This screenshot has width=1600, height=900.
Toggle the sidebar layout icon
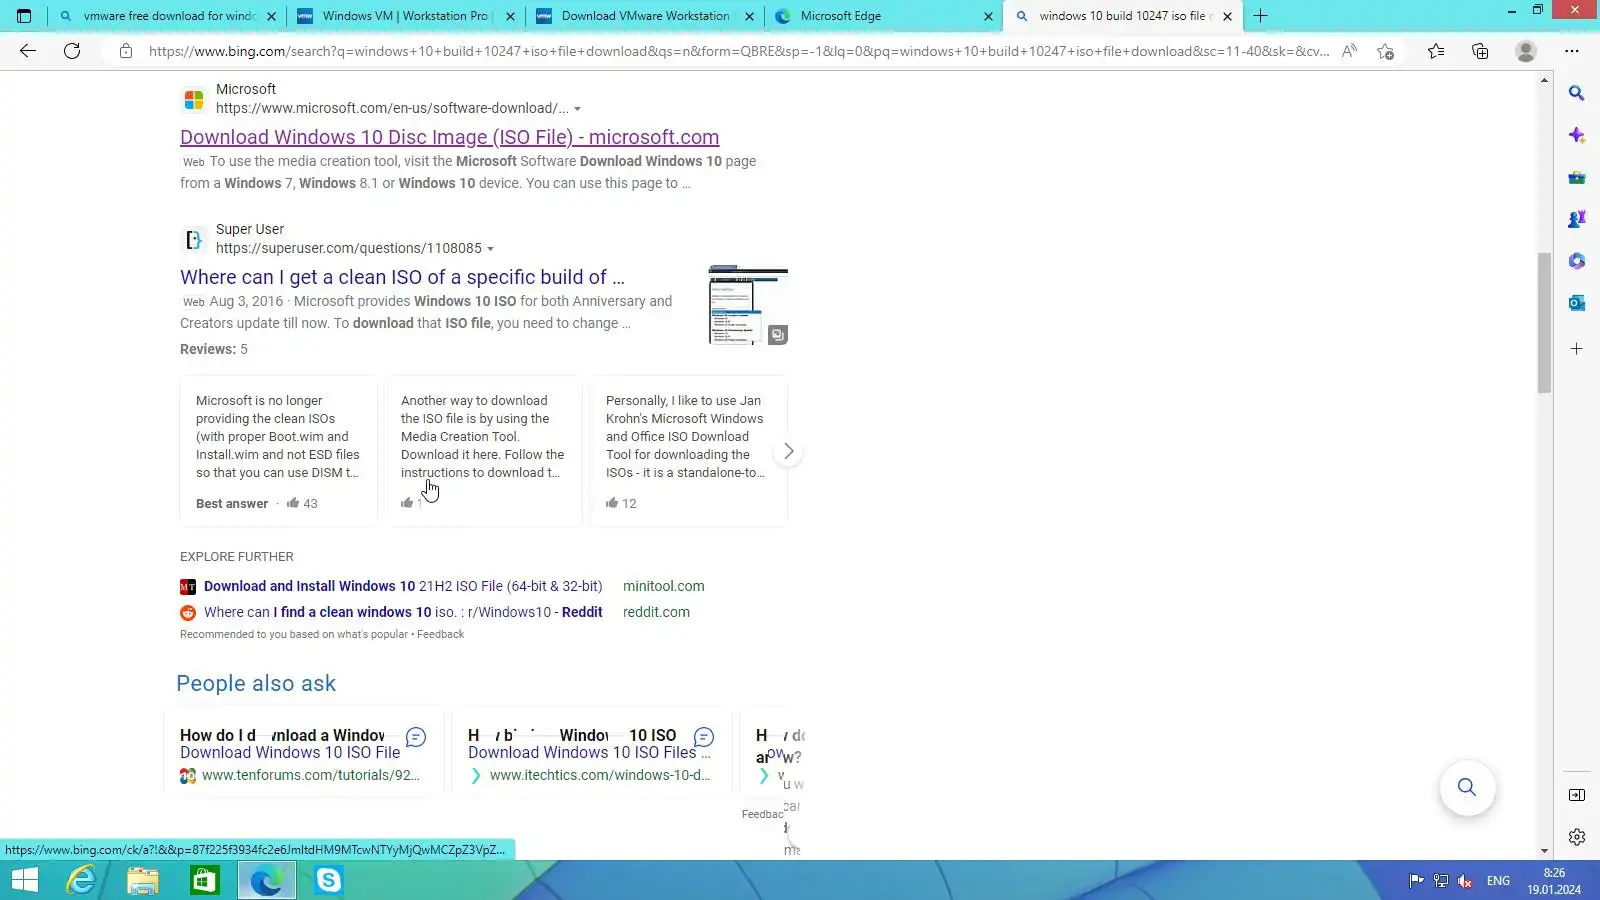(x=1577, y=795)
